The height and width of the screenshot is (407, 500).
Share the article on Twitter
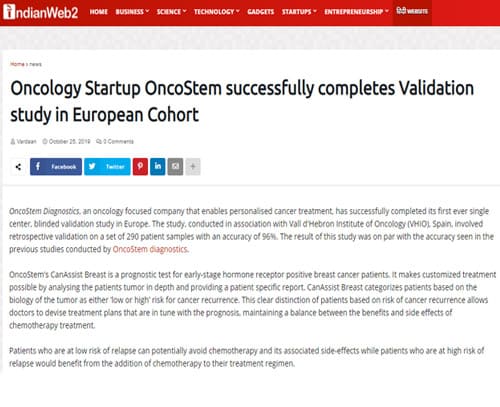point(107,166)
